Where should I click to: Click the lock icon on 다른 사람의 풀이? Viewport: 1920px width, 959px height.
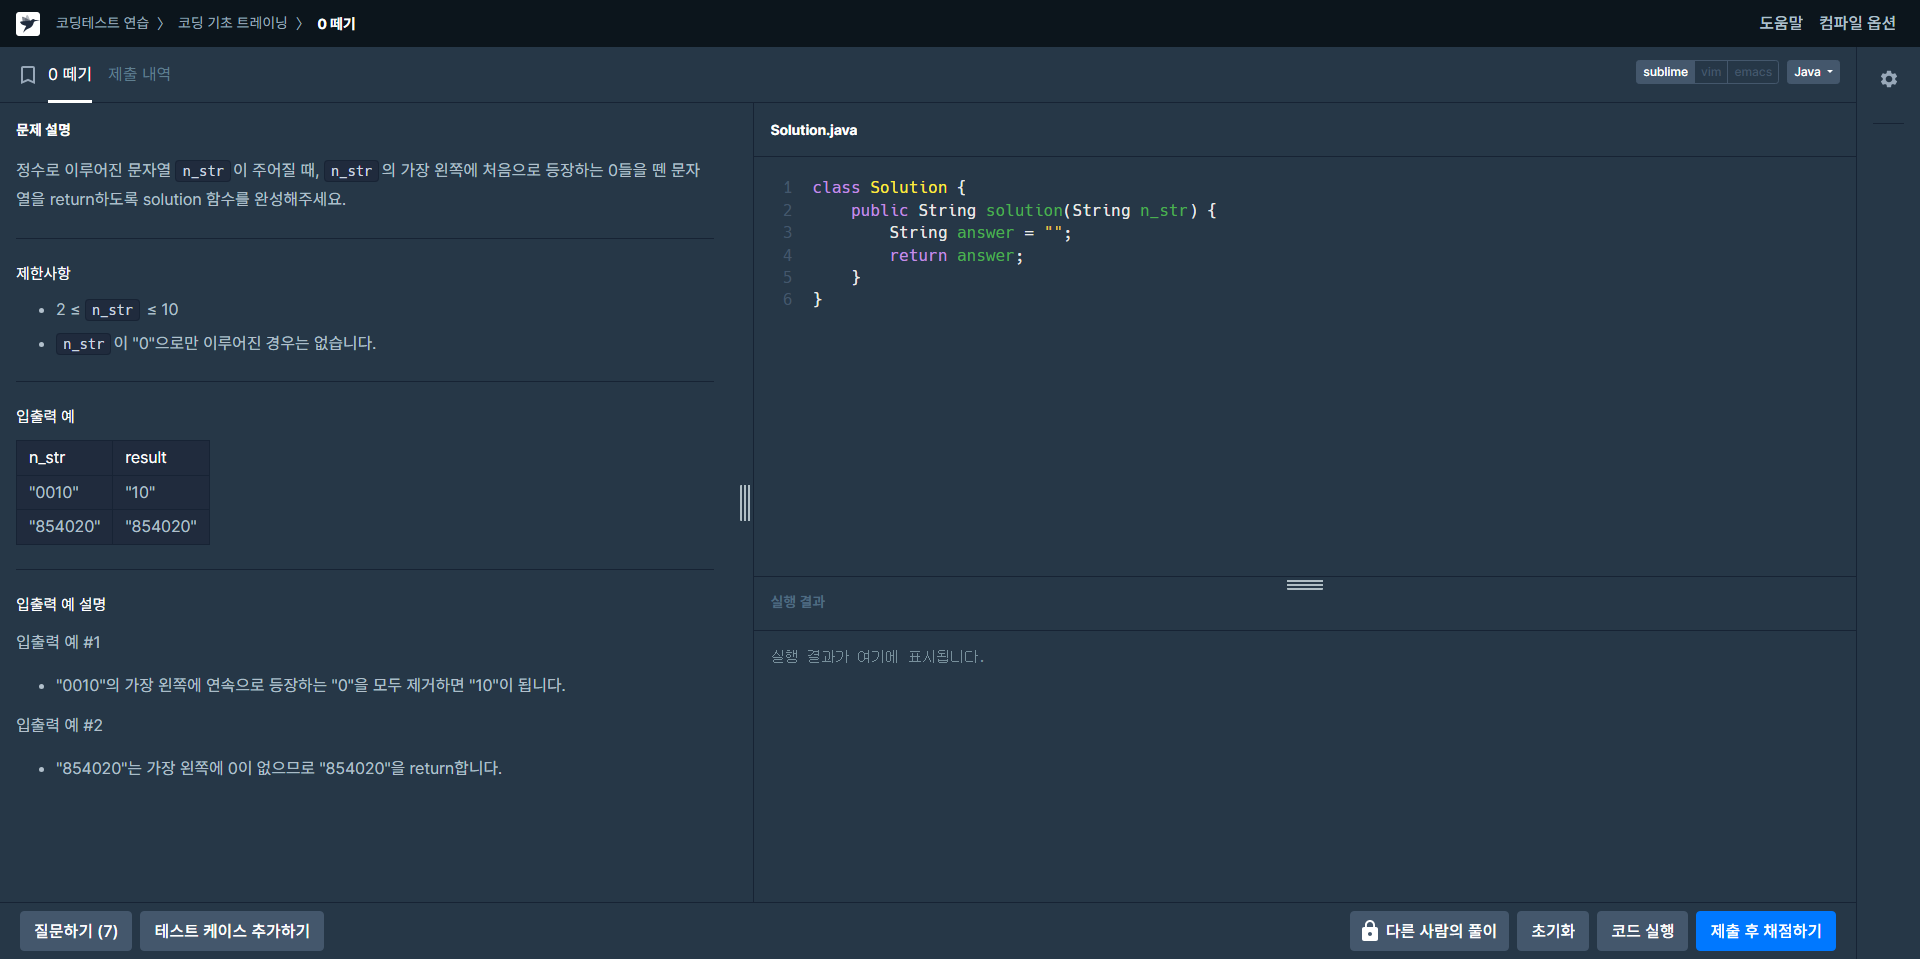pos(1369,931)
